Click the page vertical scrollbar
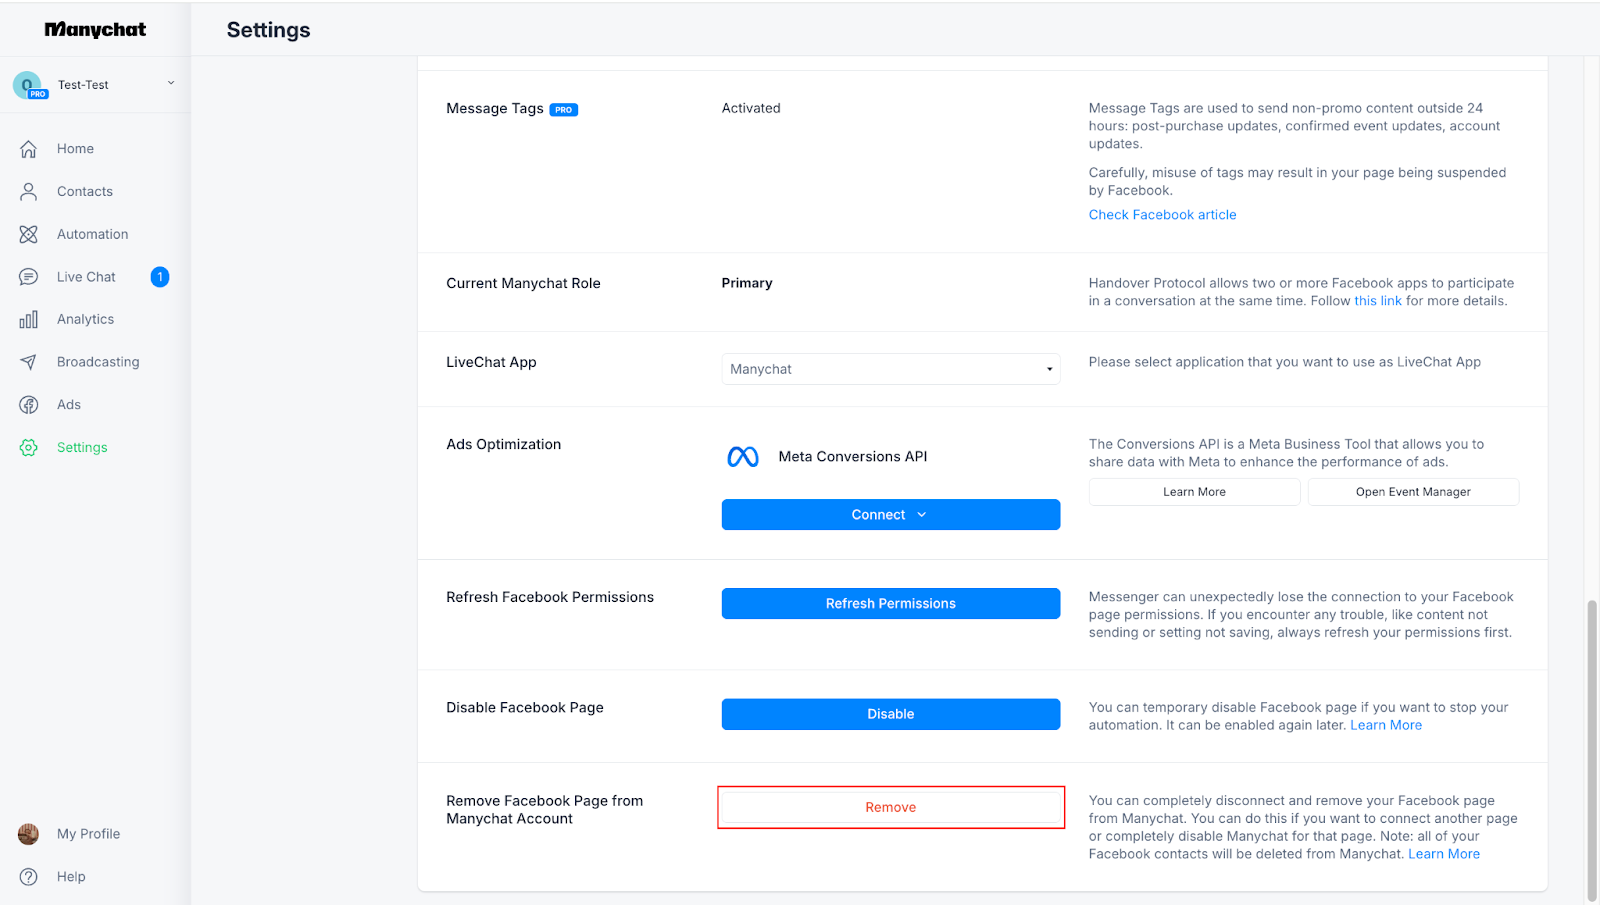This screenshot has width=1600, height=905. point(1592,750)
